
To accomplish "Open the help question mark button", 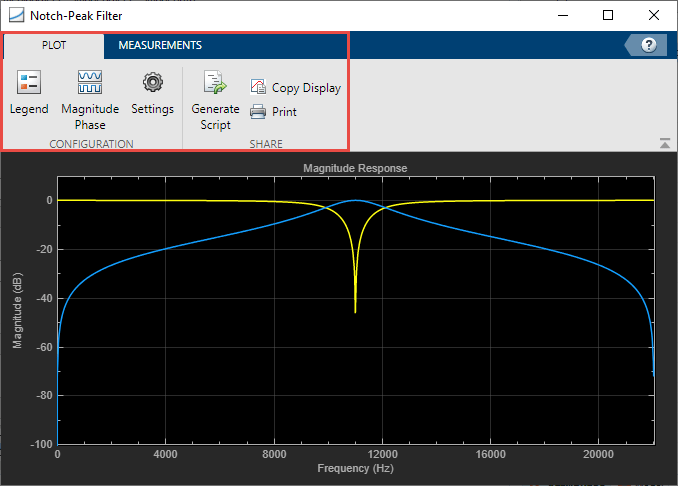I will [649, 45].
